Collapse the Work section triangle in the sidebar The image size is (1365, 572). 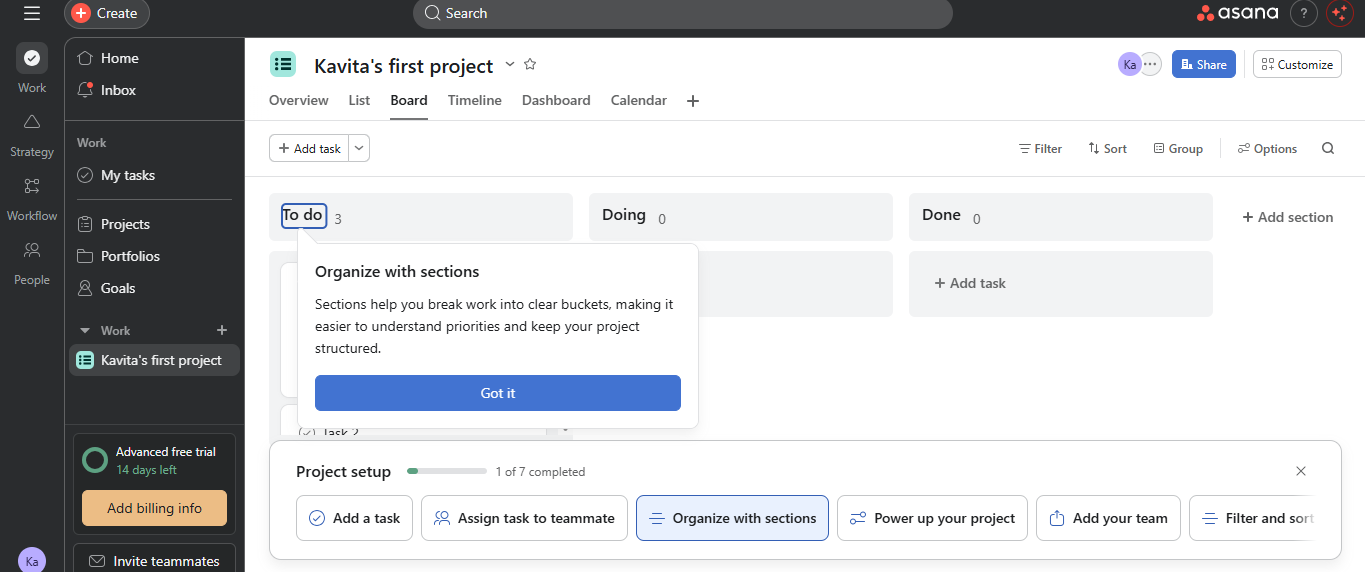point(84,331)
